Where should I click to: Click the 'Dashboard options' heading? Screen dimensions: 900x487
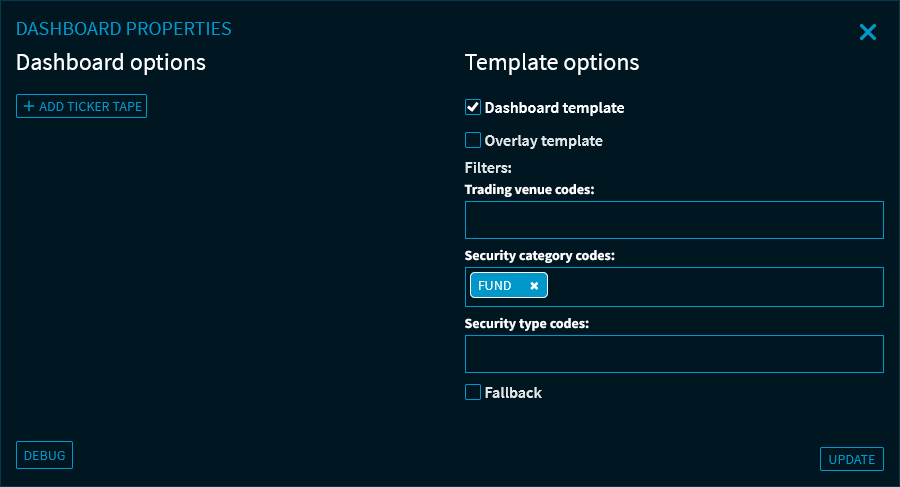111,62
